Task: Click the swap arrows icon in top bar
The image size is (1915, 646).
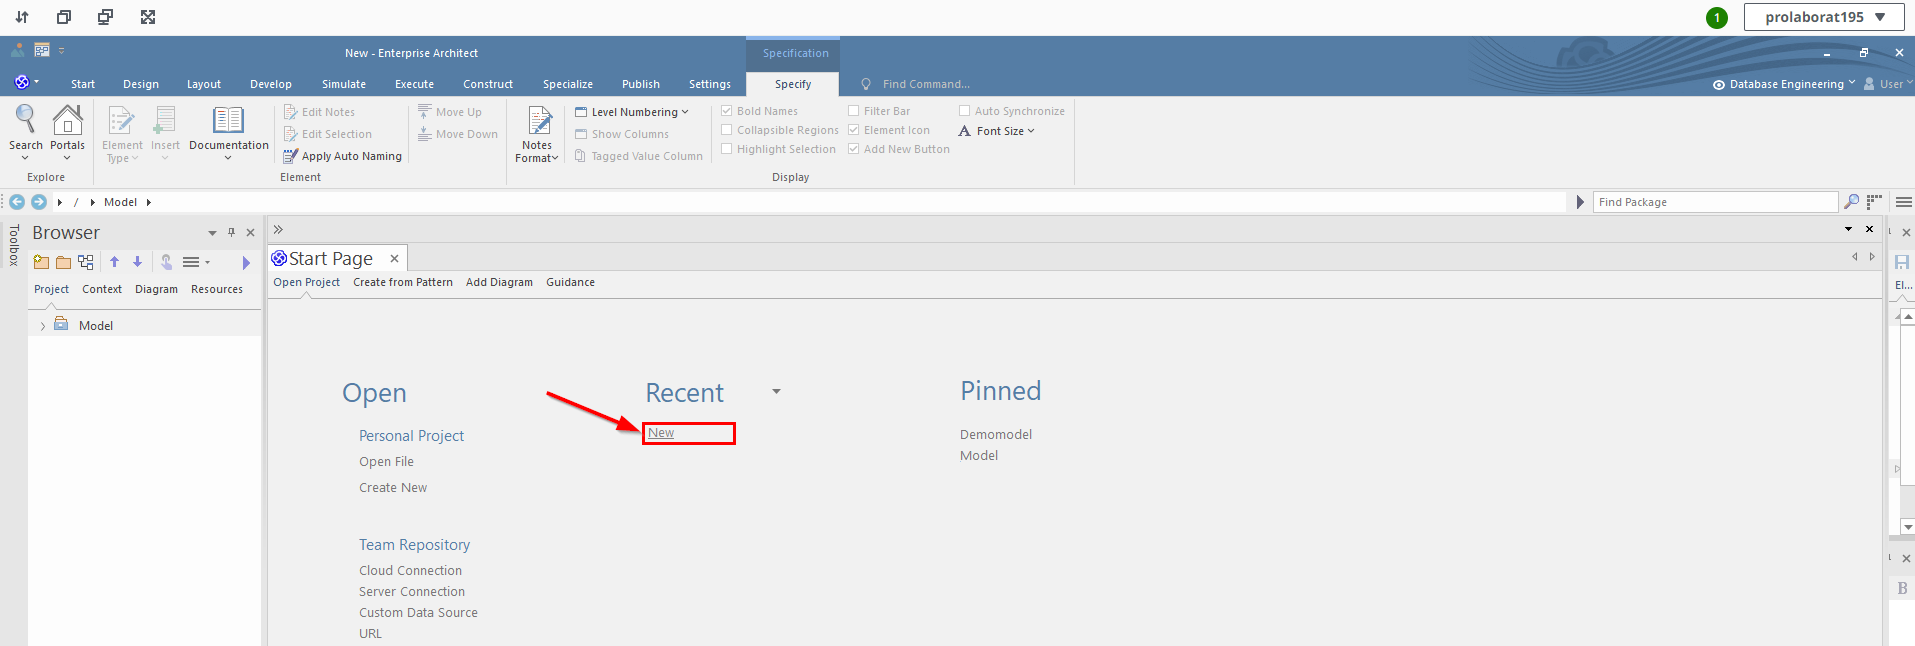Action: (22, 17)
